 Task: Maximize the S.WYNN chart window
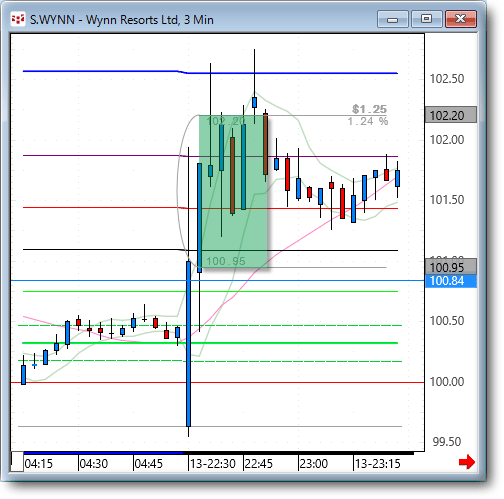[x=426, y=19]
